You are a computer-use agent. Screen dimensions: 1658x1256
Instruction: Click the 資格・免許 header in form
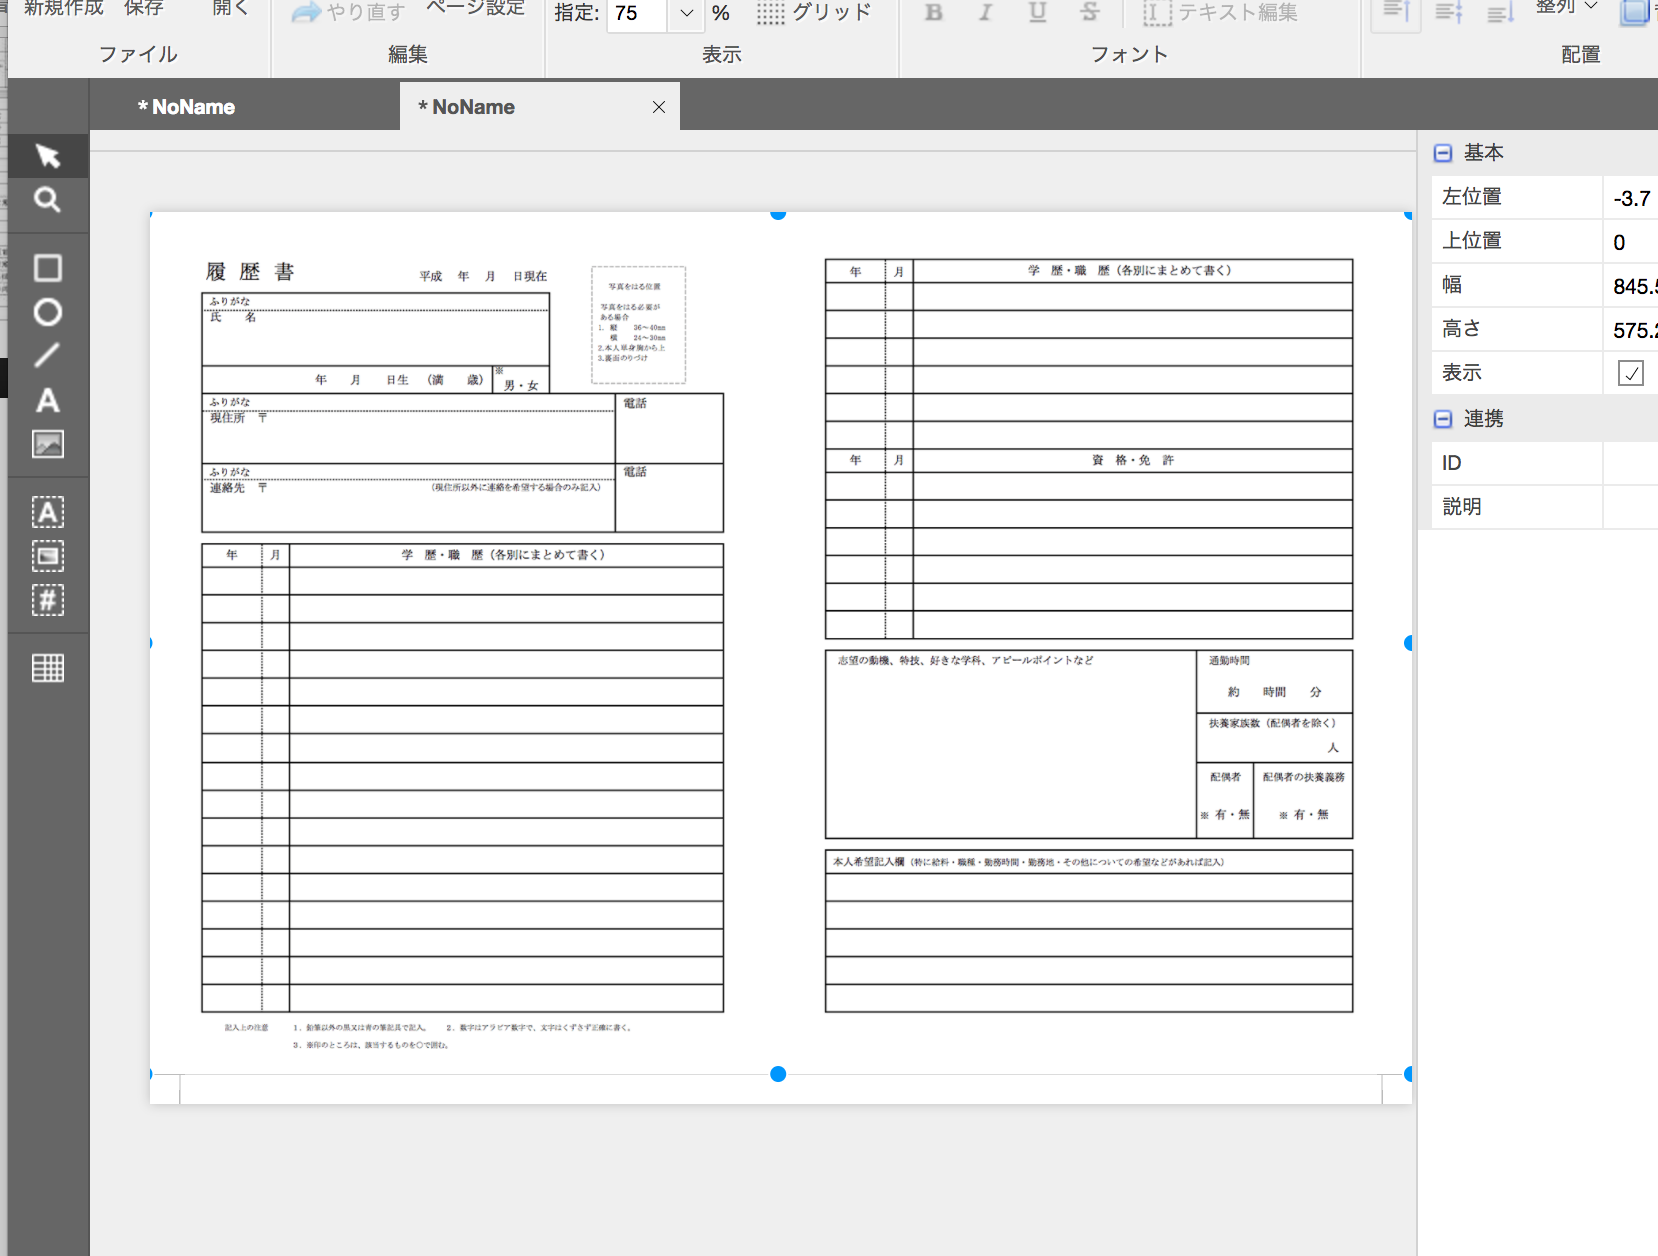coord(1133,460)
